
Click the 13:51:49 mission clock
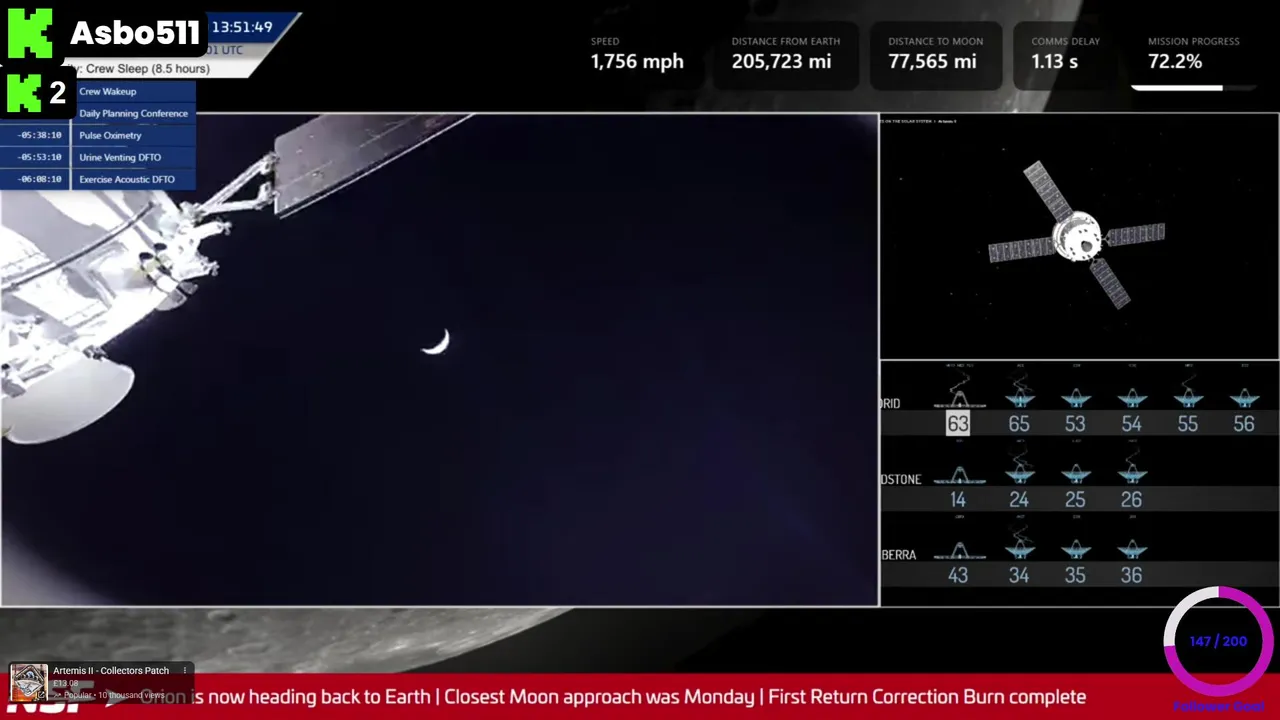point(242,28)
